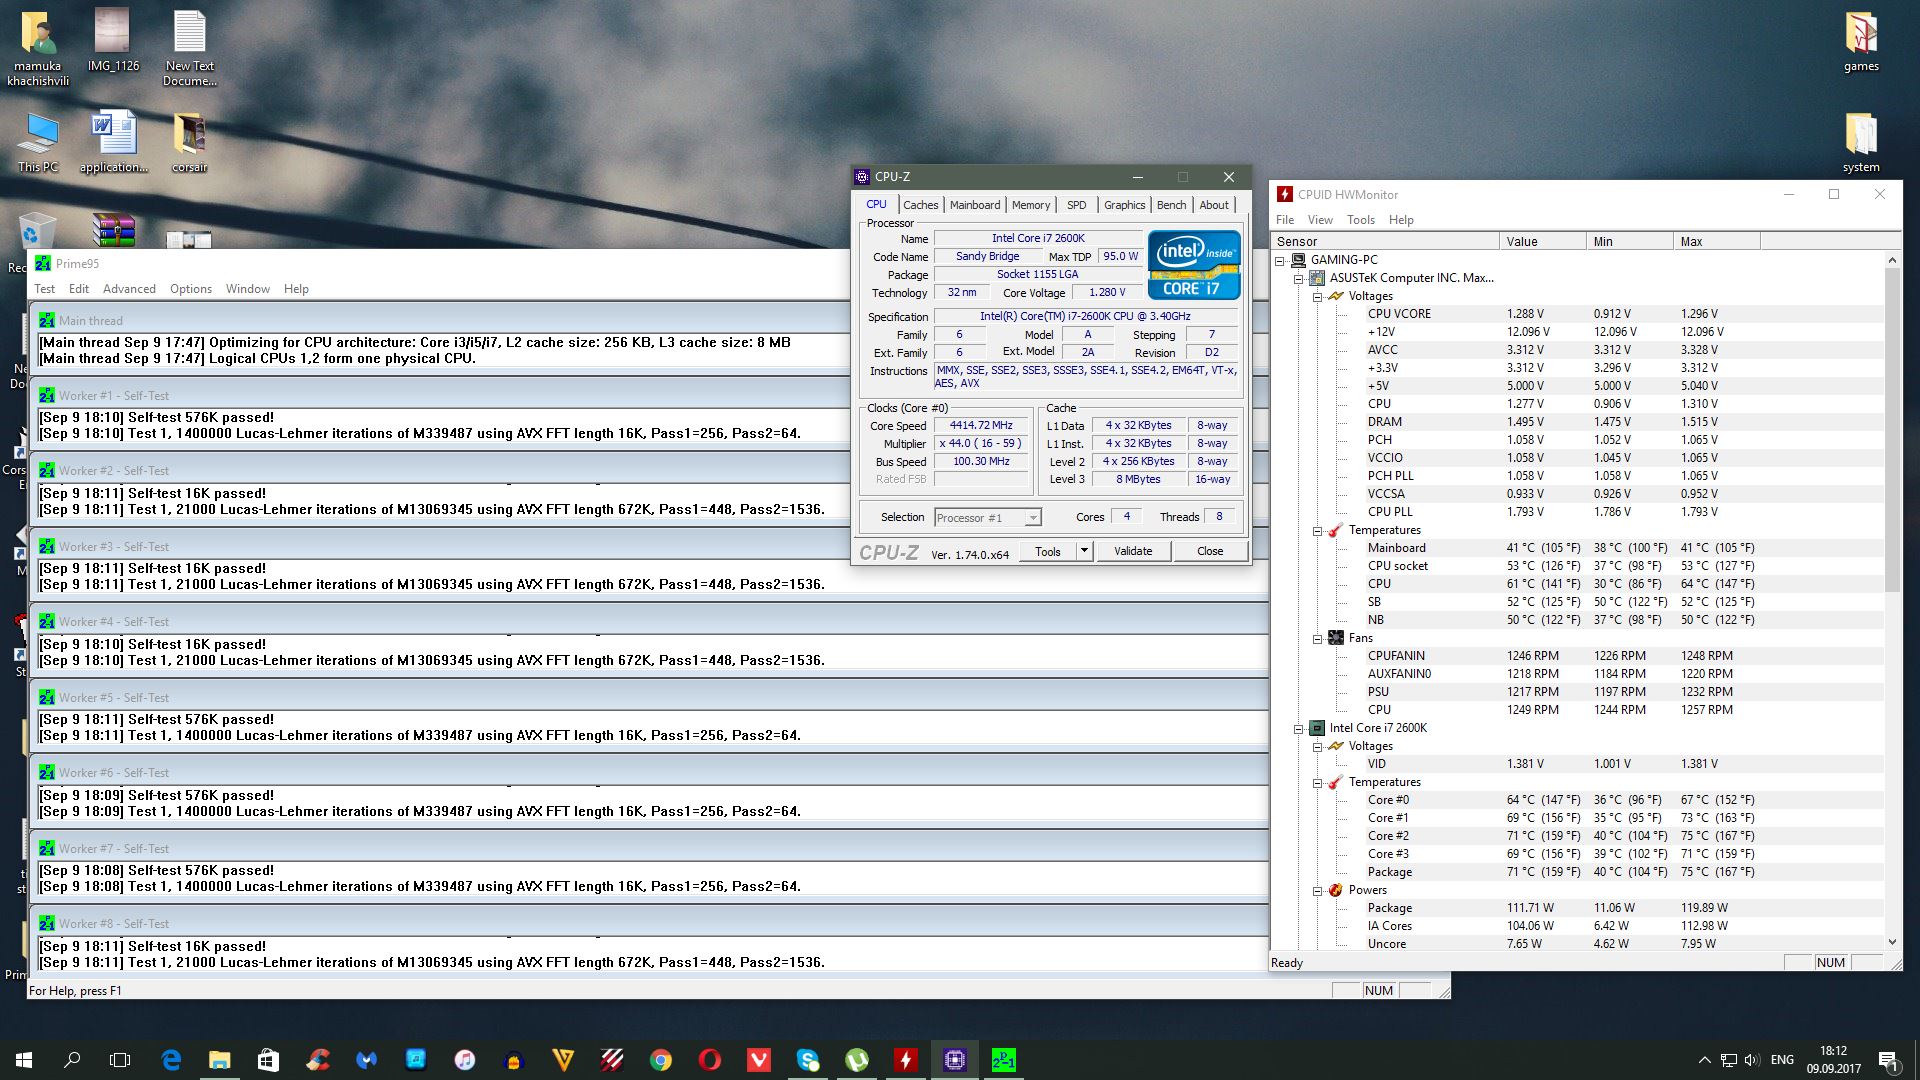This screenshot has height=1080, width=1920.
Task: Open the system desktop folder
Action: pyautogui.click(x=1861, y=142)
